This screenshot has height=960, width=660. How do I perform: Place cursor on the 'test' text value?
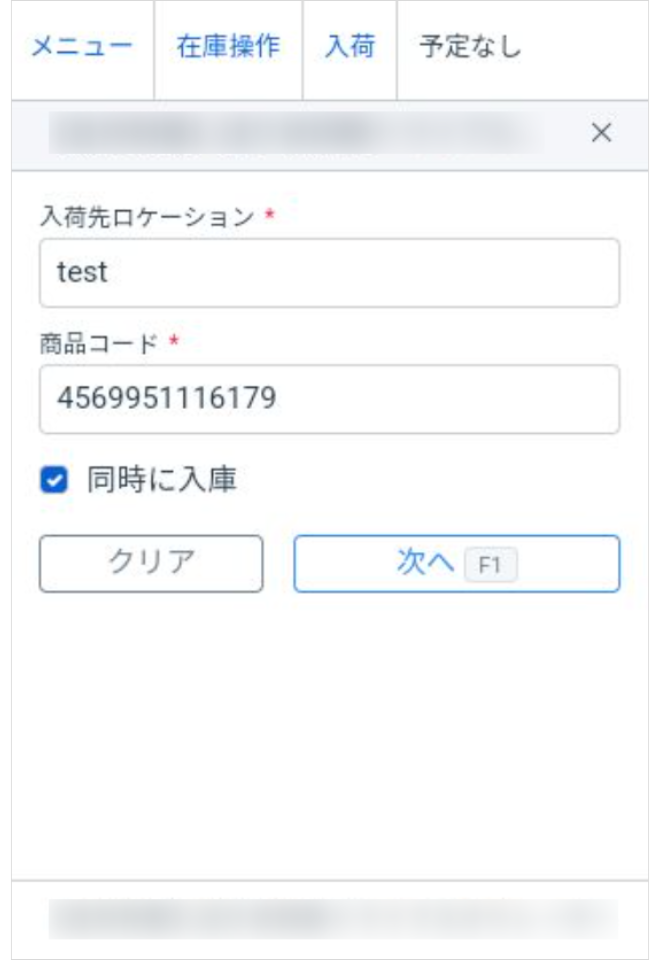[82, 272]
